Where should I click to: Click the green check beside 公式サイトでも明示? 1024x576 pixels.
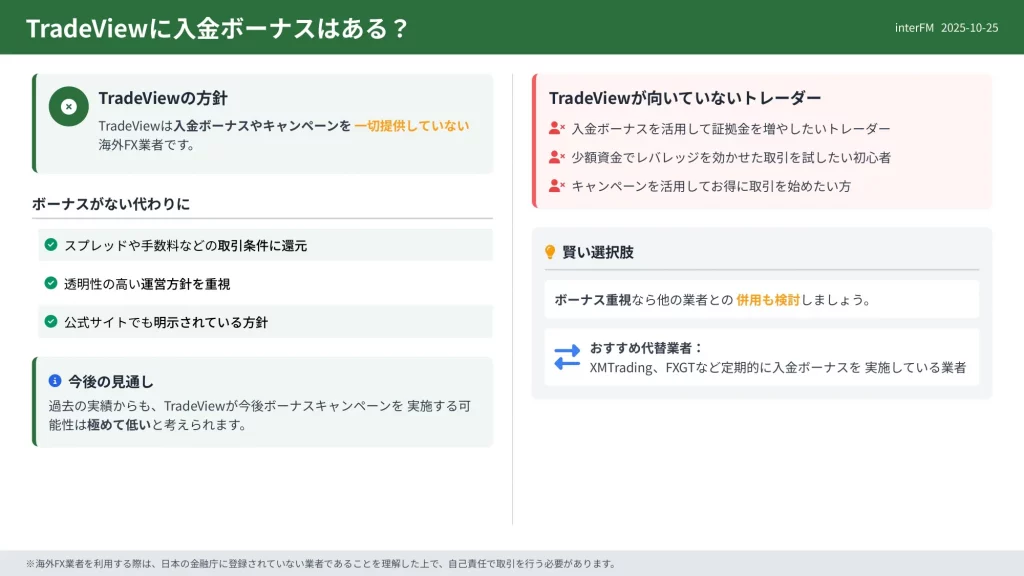coord(51,321)
